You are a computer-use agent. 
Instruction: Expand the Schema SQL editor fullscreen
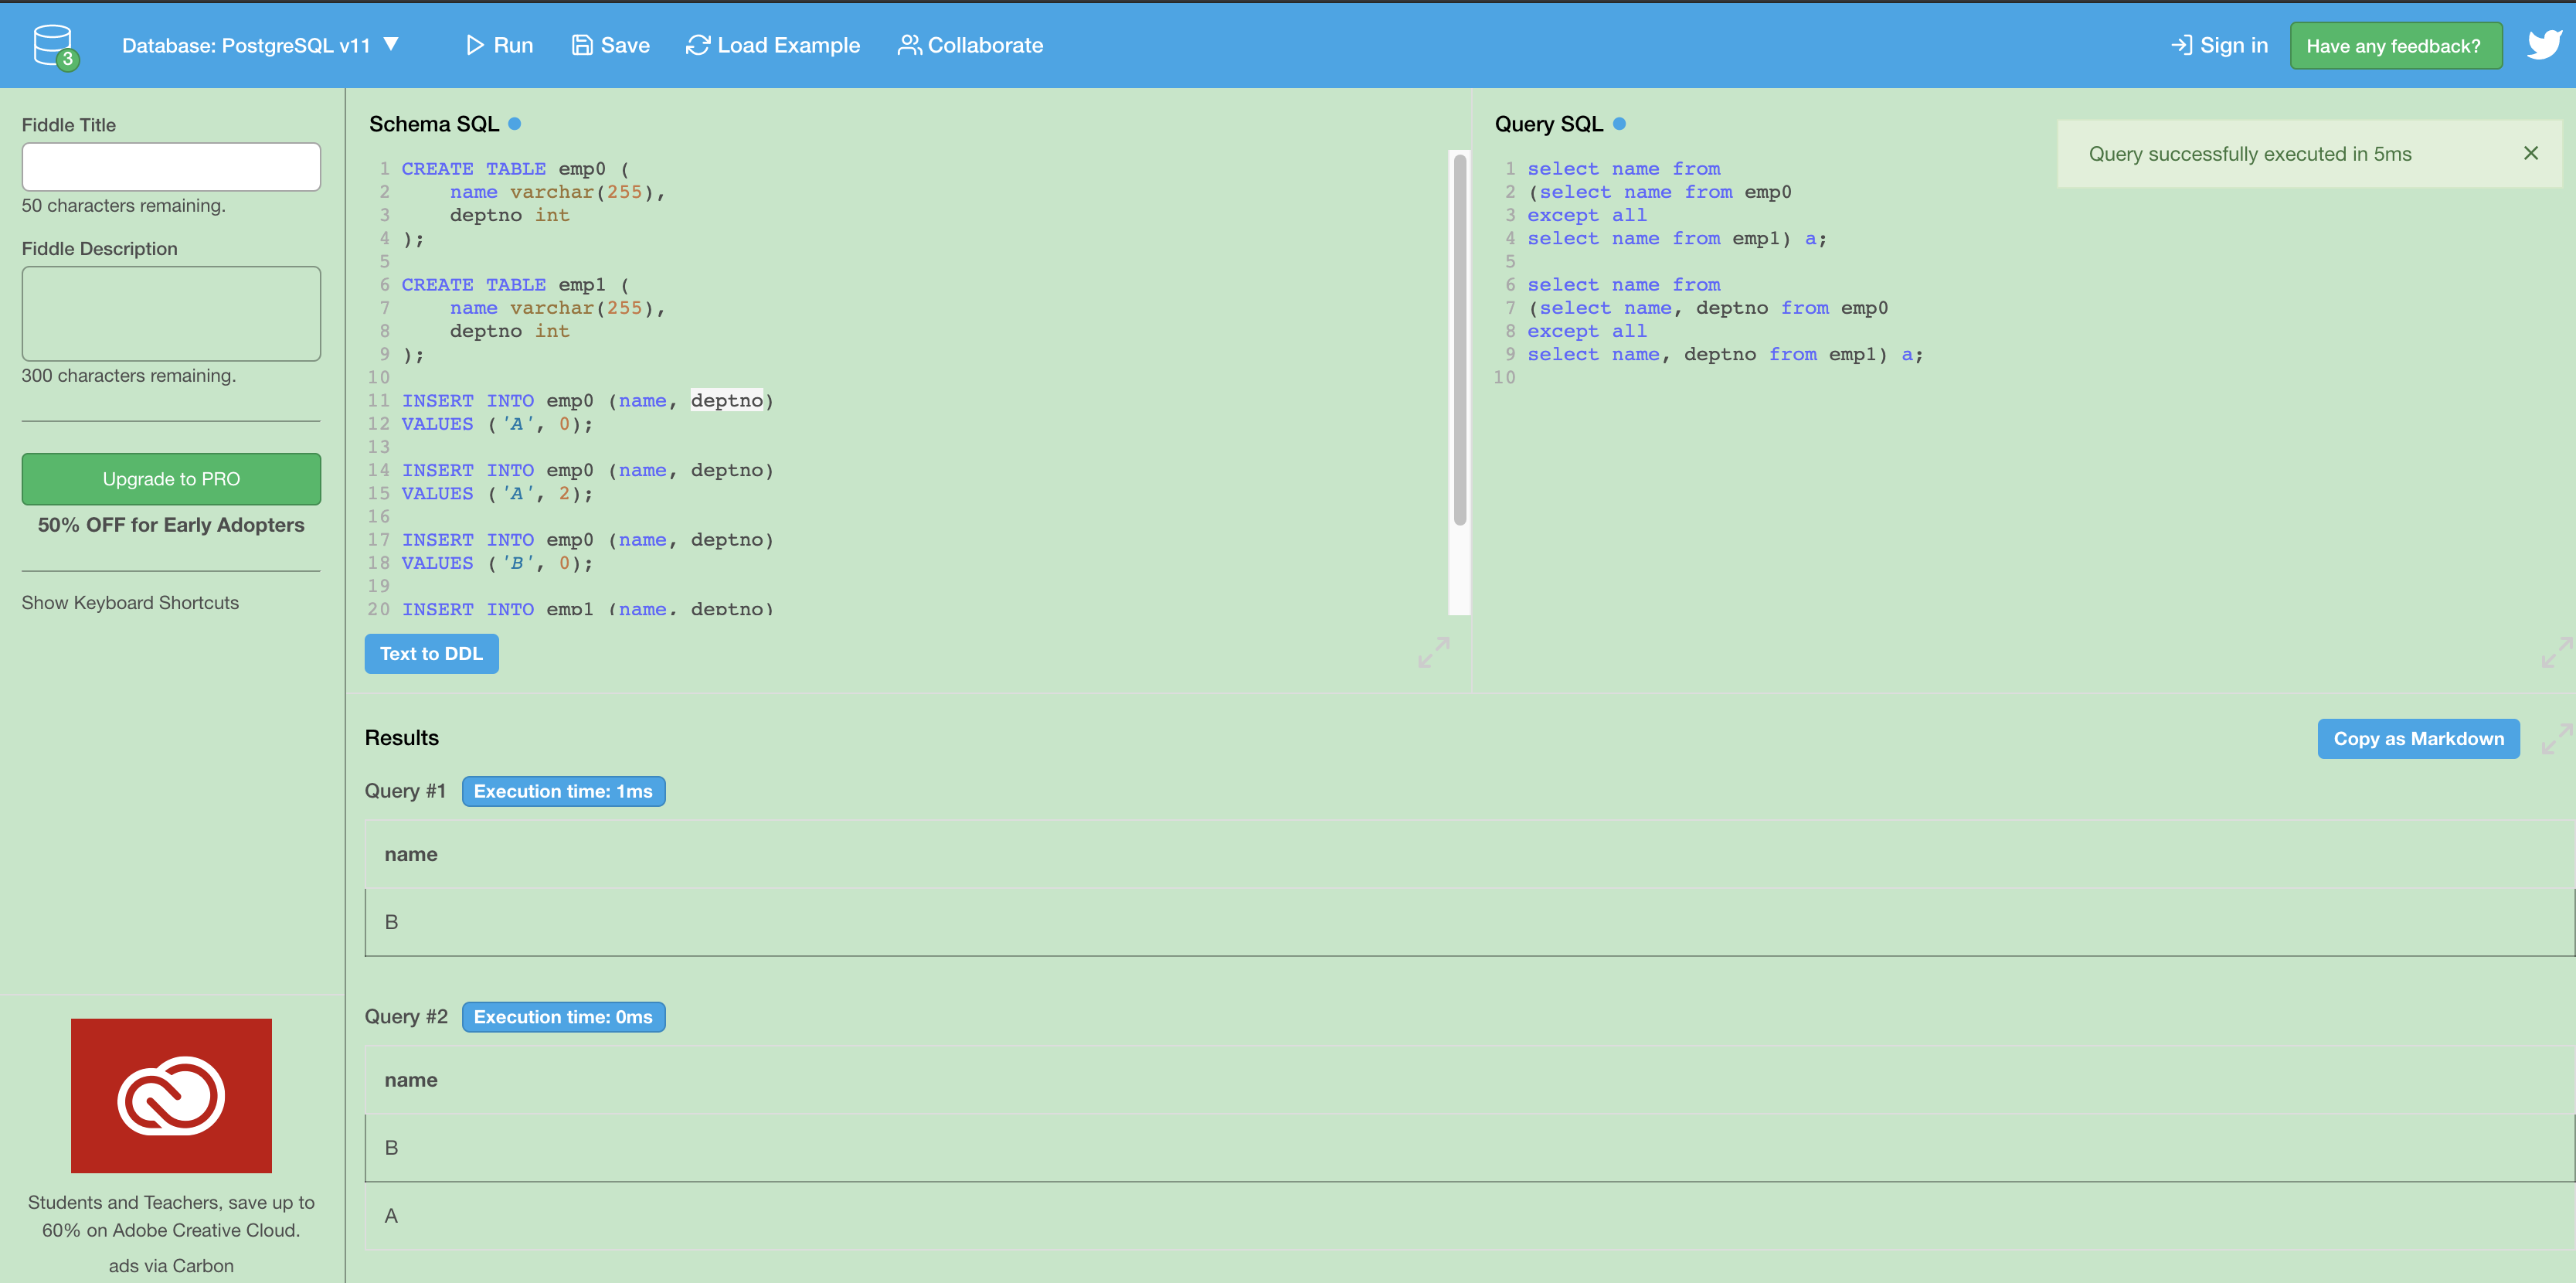[1433, 653]
